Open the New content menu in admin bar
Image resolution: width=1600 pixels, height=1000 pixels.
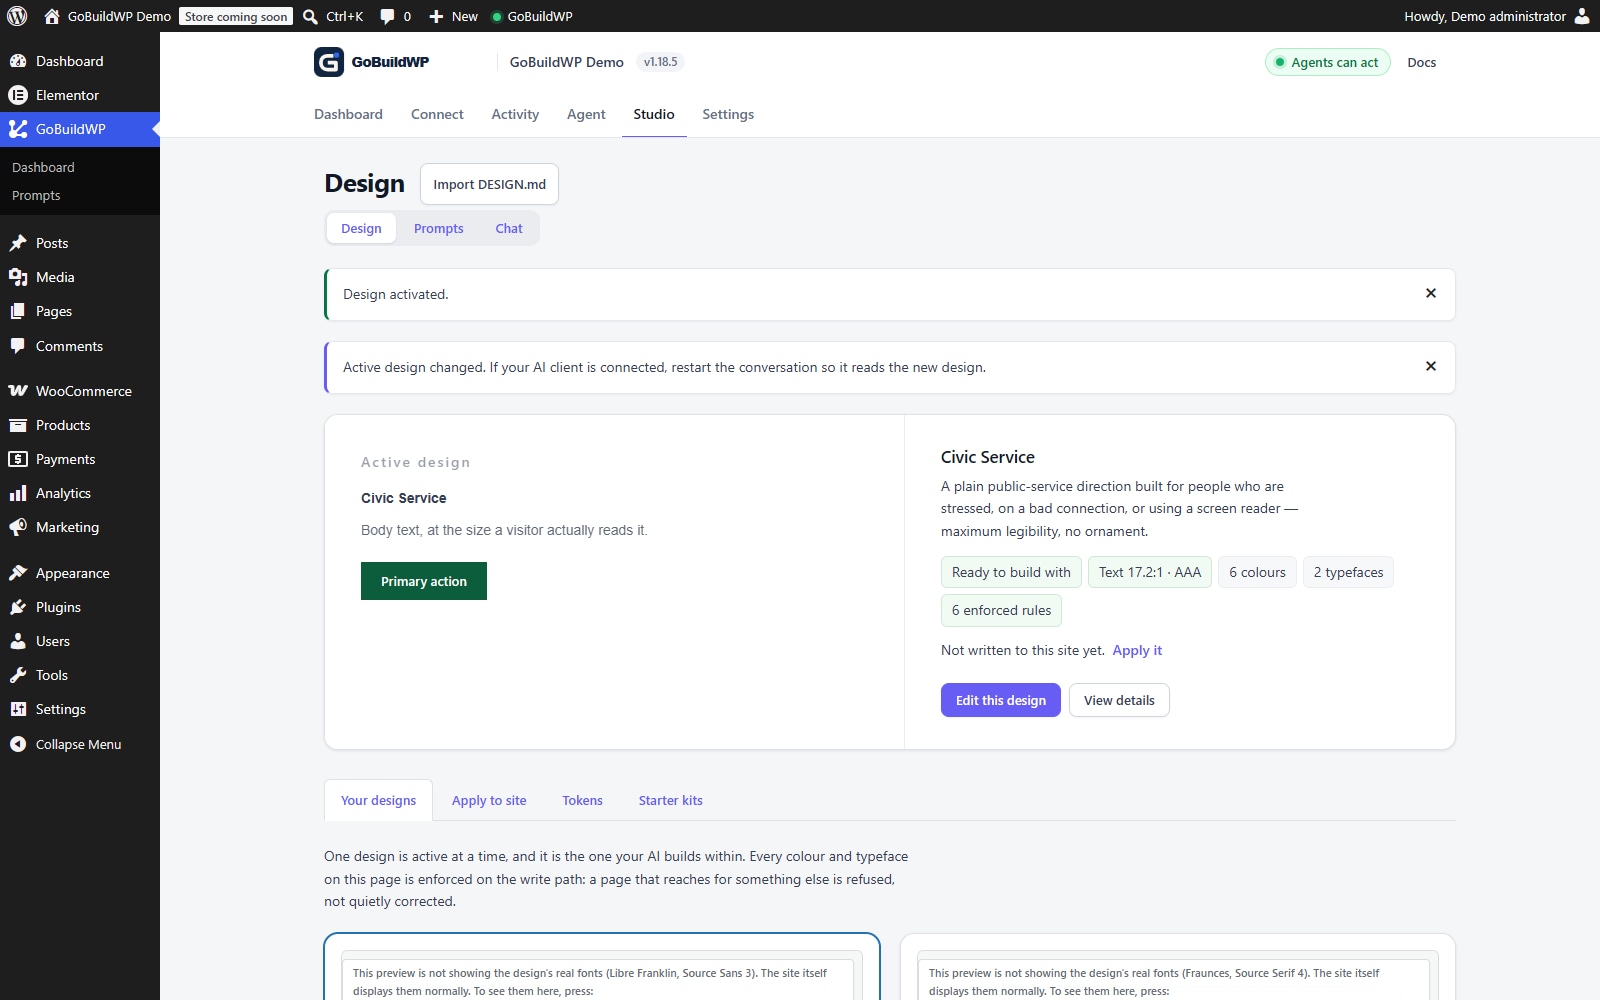point(453,16)
